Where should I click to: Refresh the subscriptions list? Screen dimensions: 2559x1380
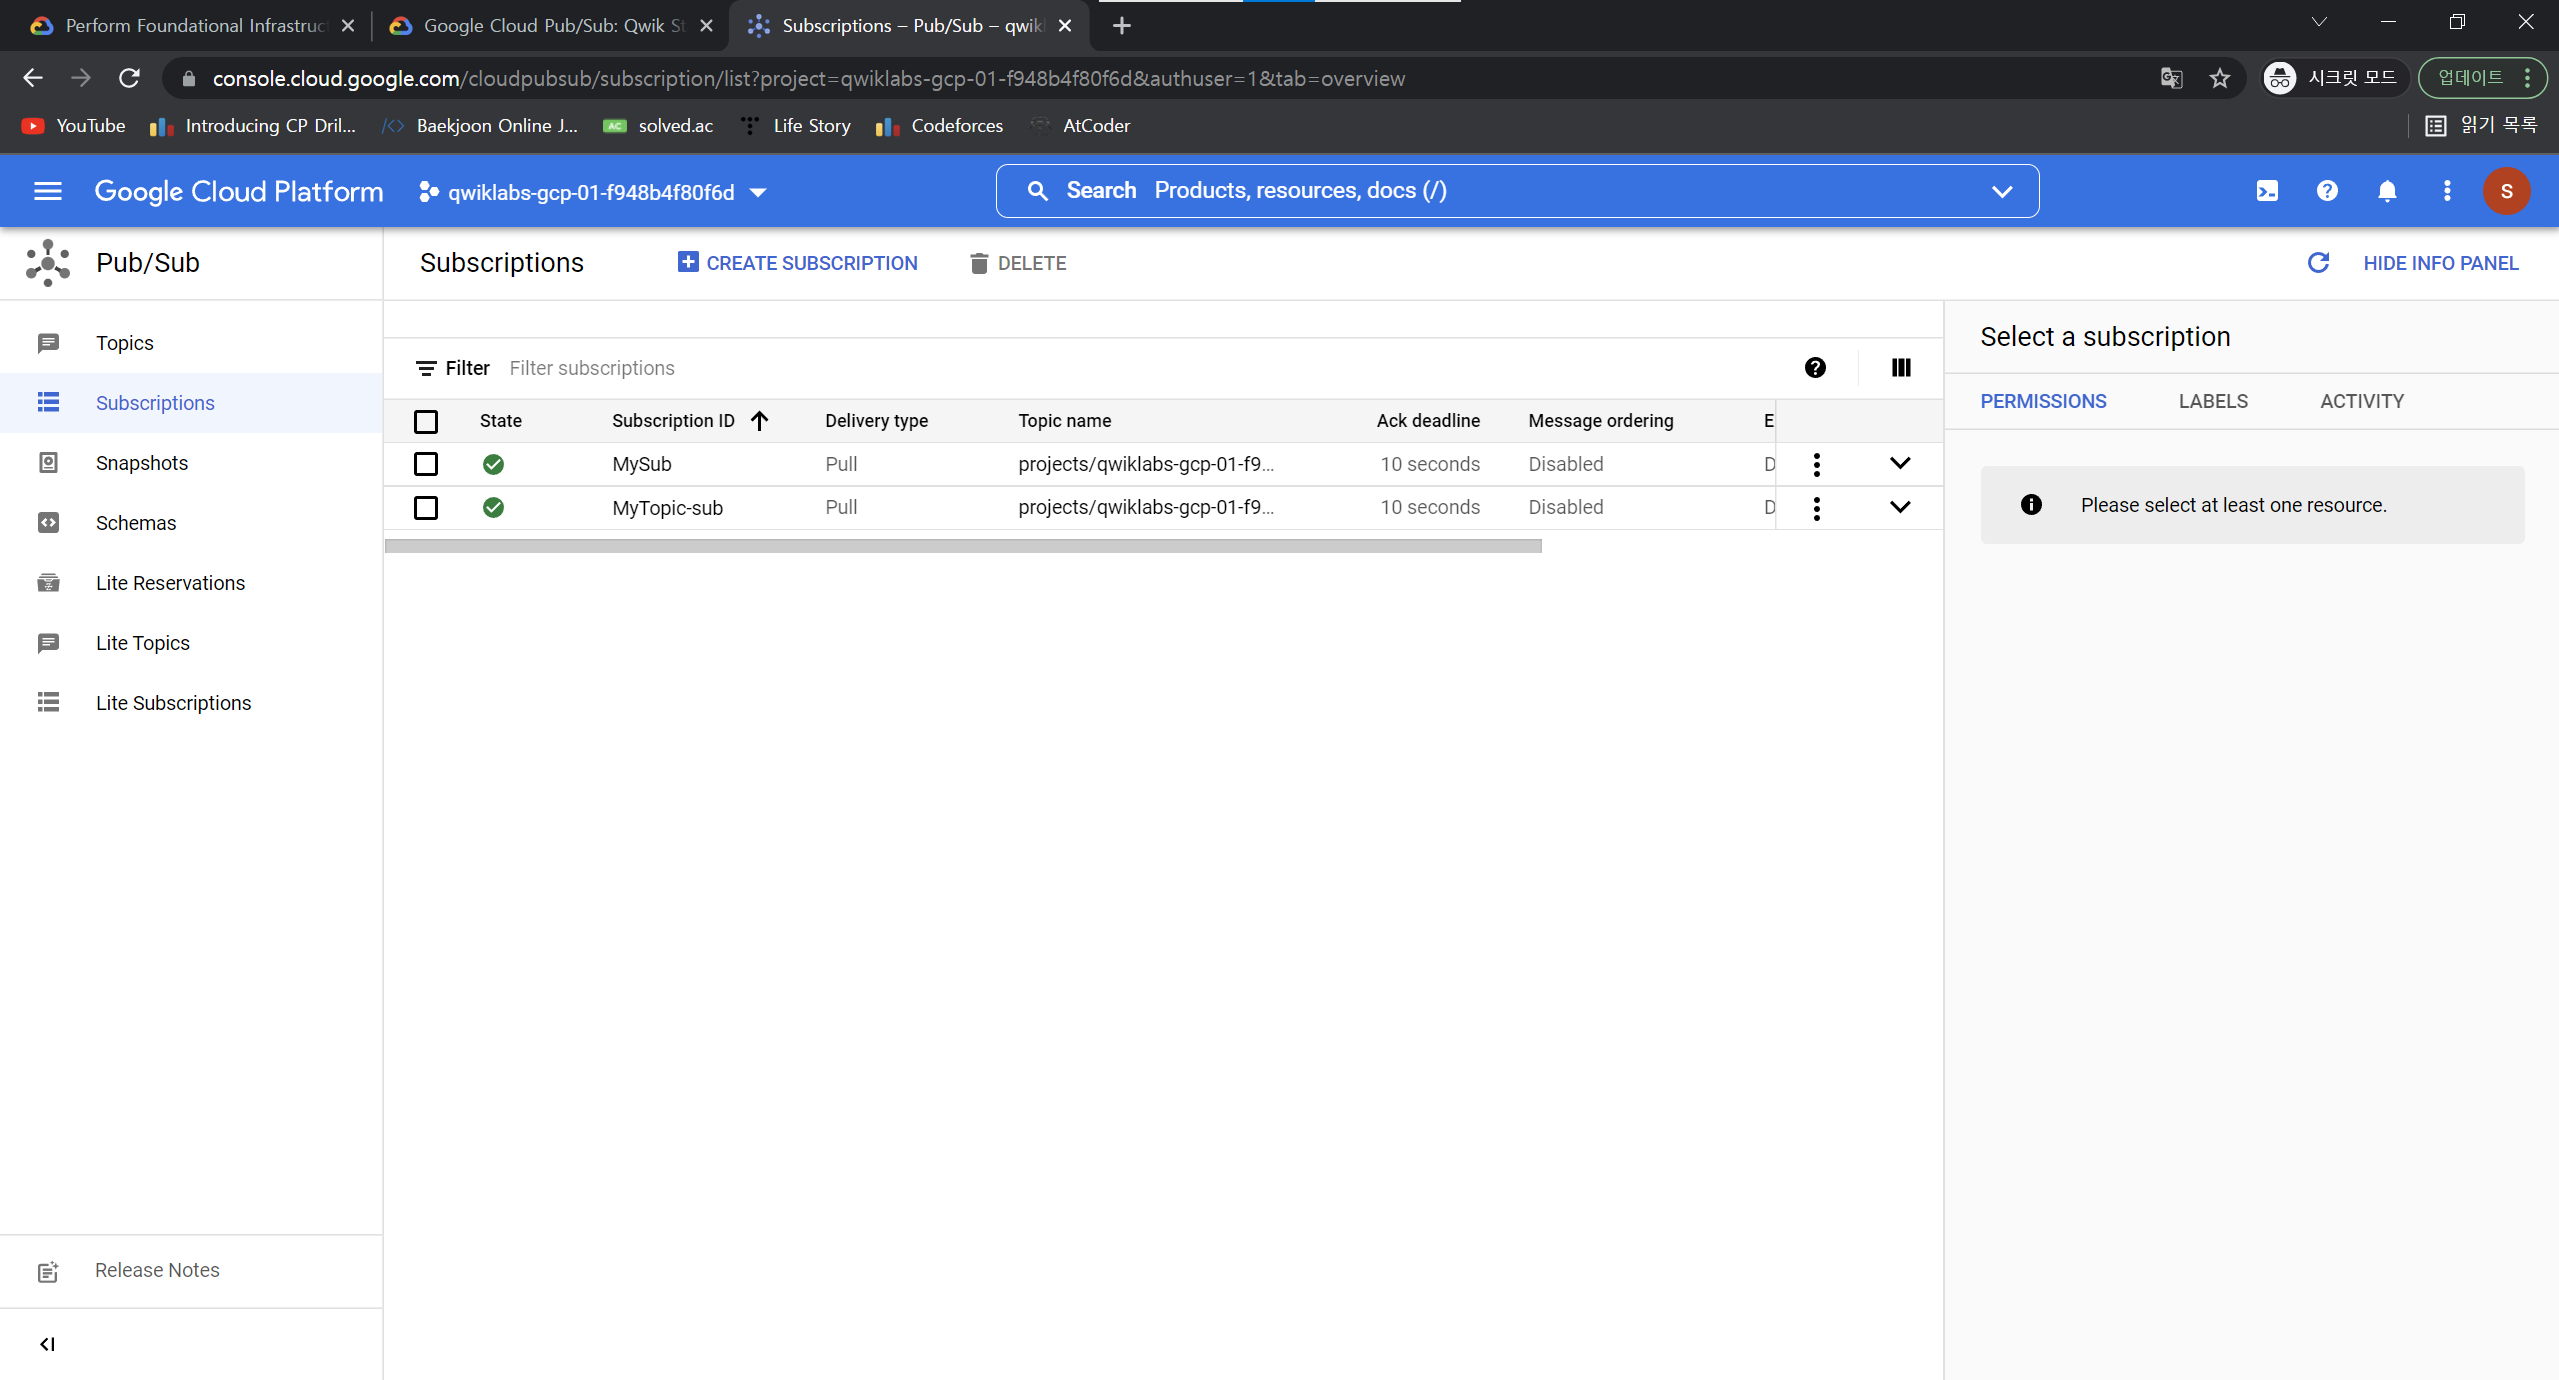pos(2318,263)
